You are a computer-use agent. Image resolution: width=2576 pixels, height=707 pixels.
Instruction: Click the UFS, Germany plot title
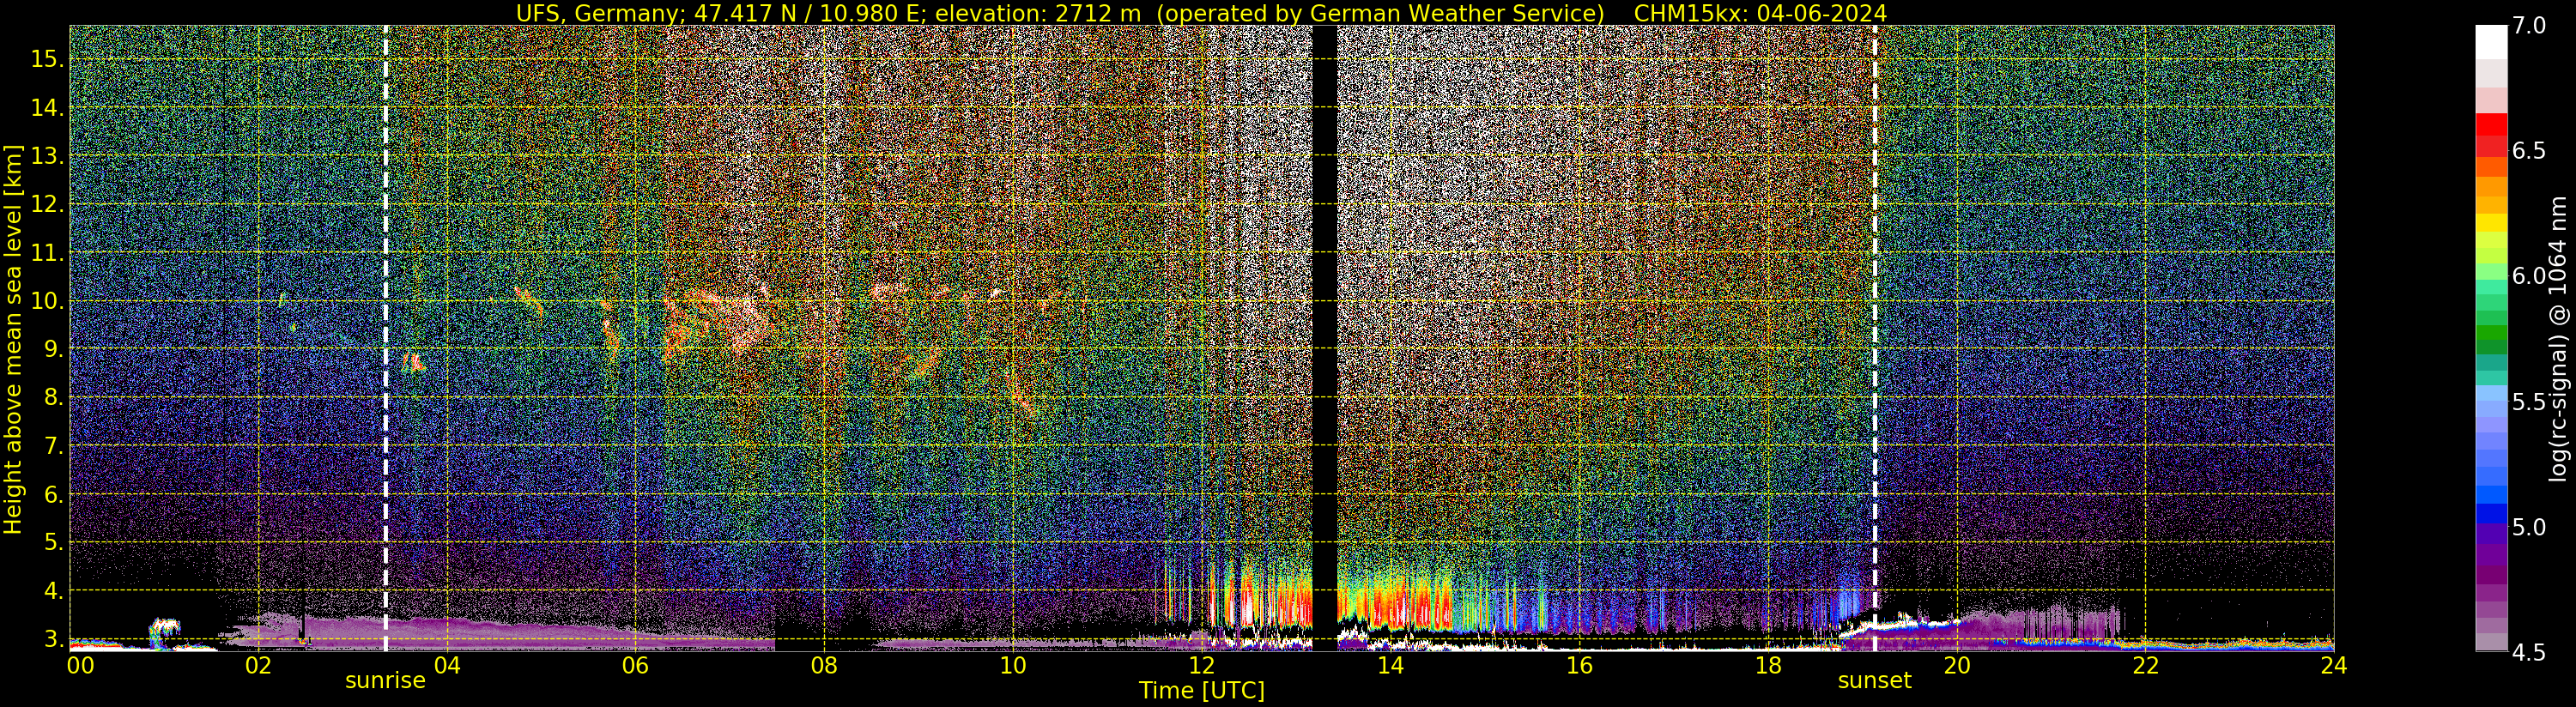tap(1200, 13)
